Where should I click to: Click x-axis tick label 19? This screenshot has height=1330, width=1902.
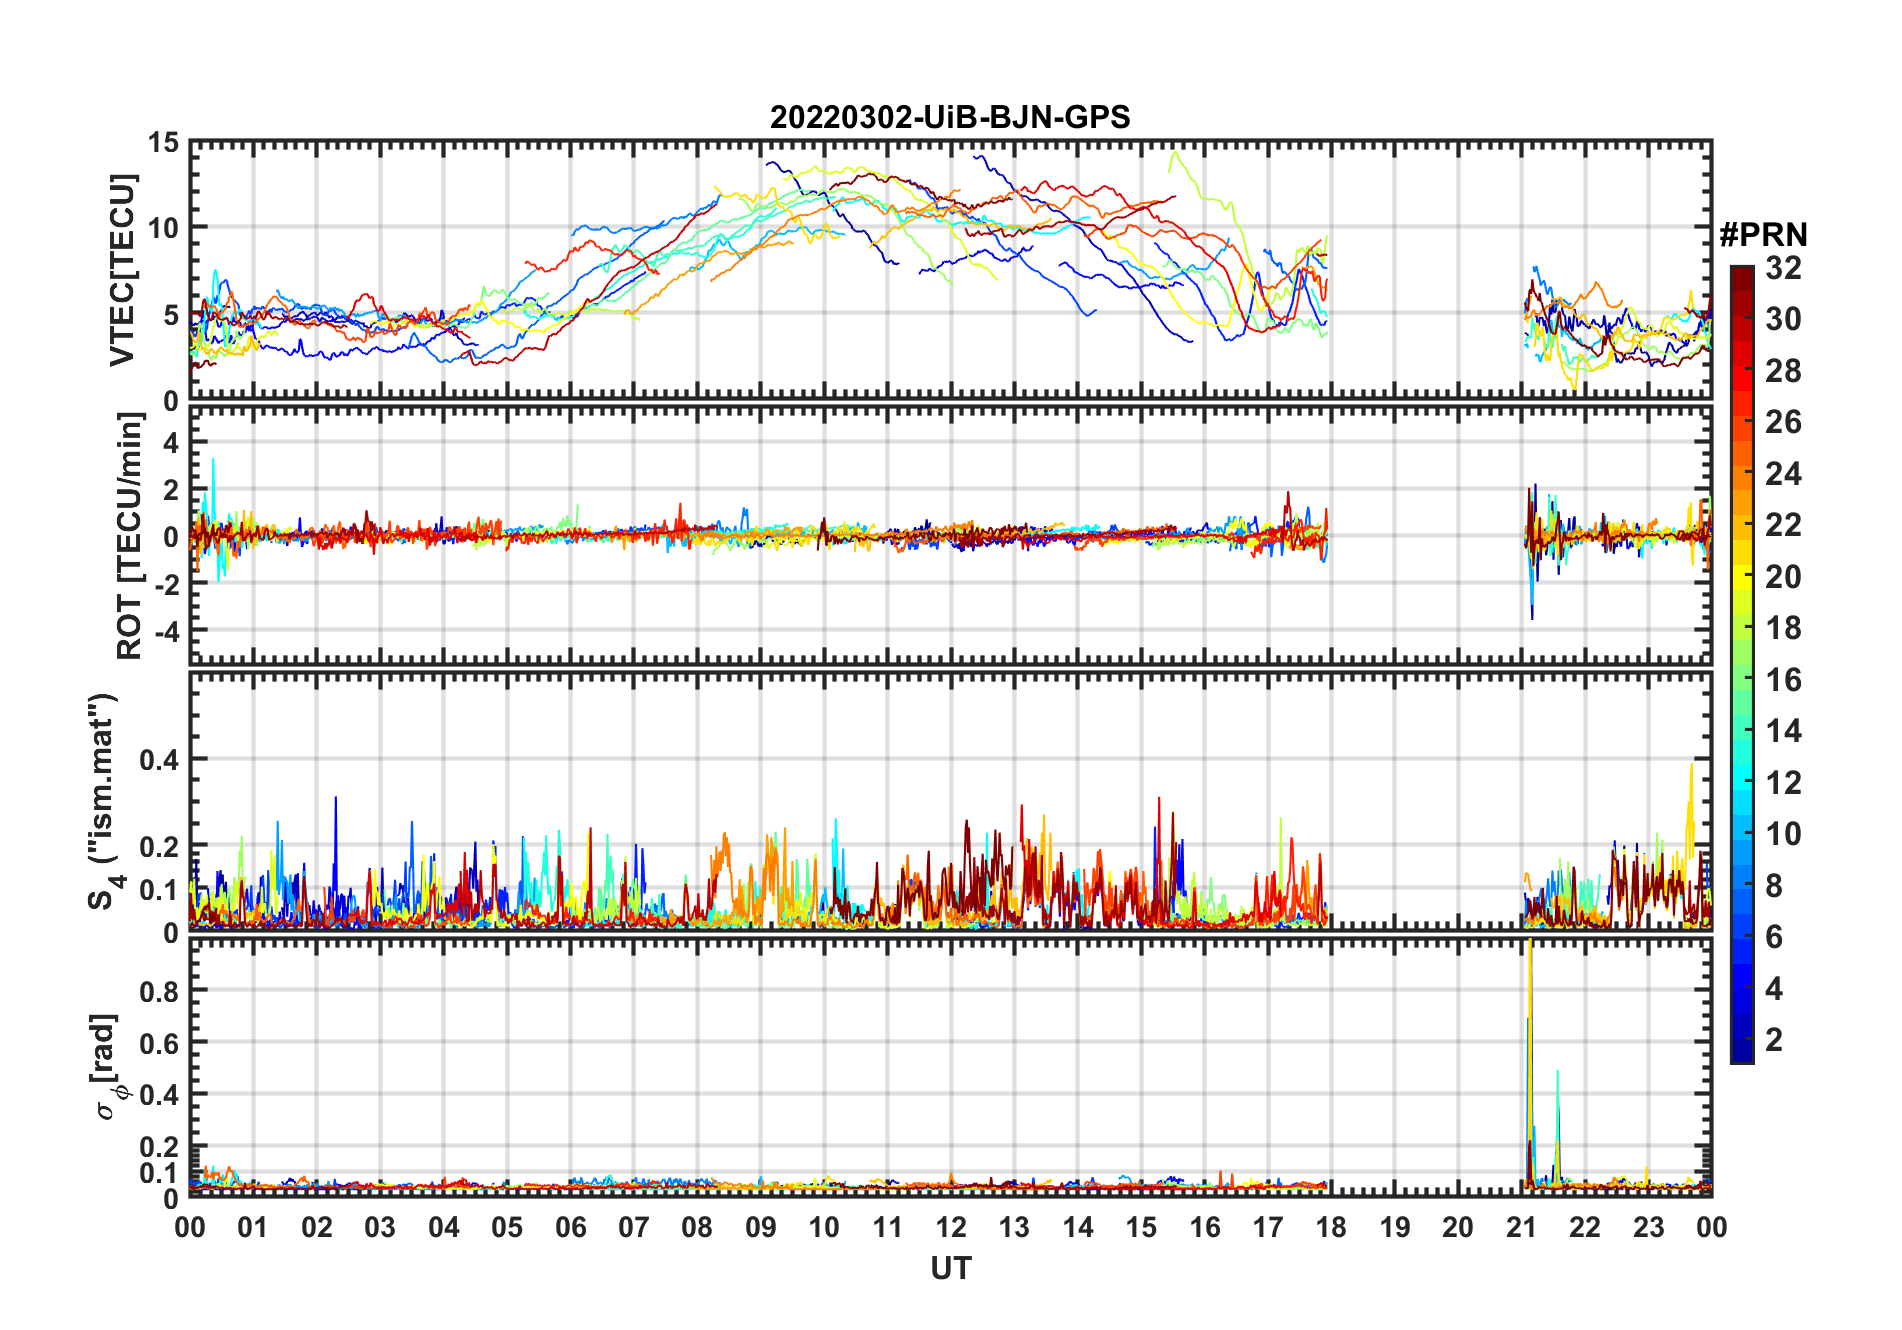pyautogui.click(x=1395, y=1227)
